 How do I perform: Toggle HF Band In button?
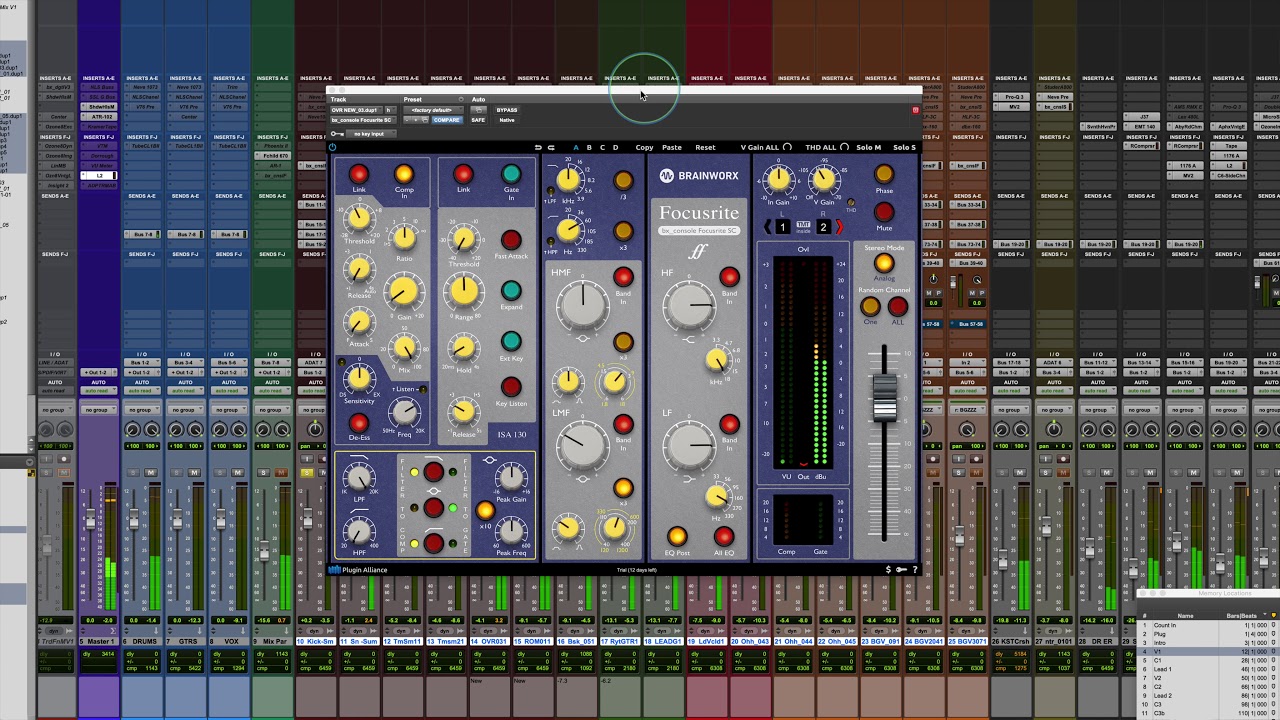point(729,277)
